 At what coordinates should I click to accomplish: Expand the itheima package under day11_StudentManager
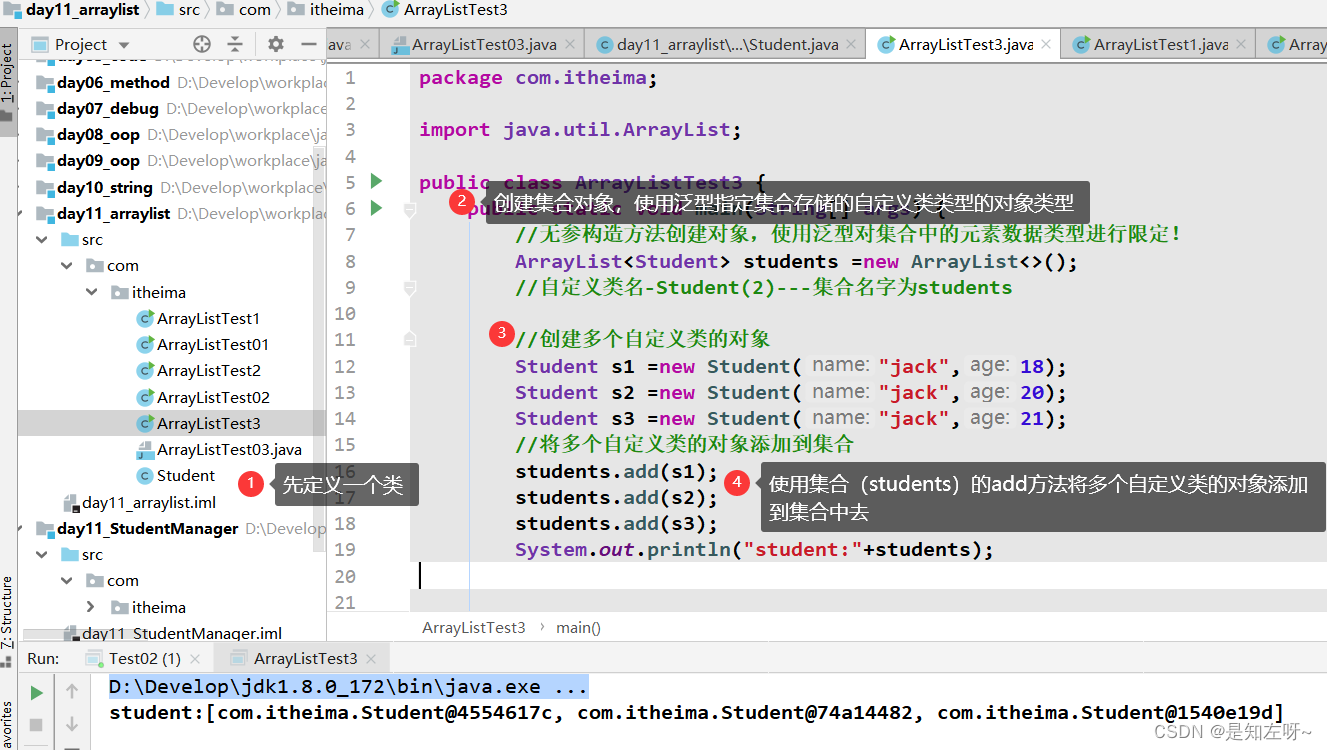point(91,607)
